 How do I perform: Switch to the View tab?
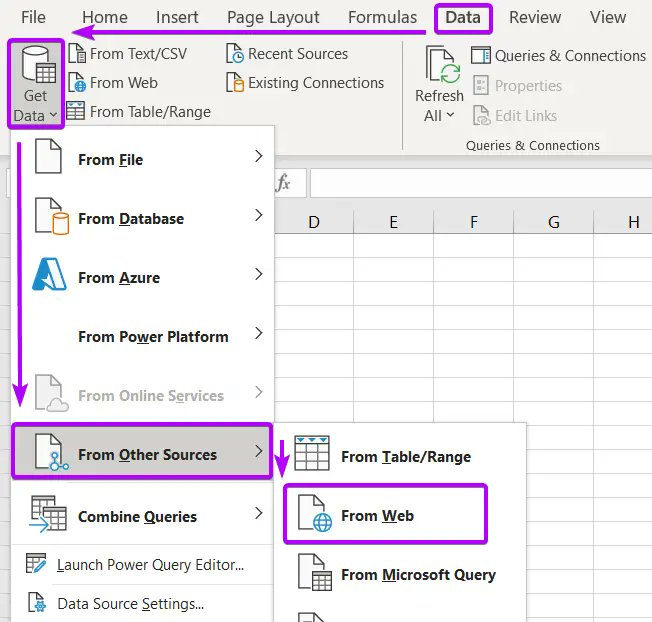(x=608, y=17)
